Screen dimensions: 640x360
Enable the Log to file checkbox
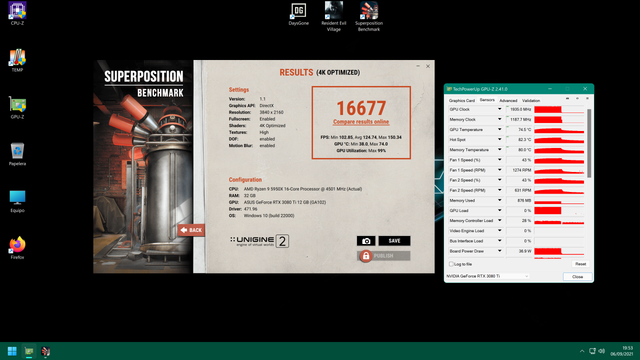click(451, 264)
